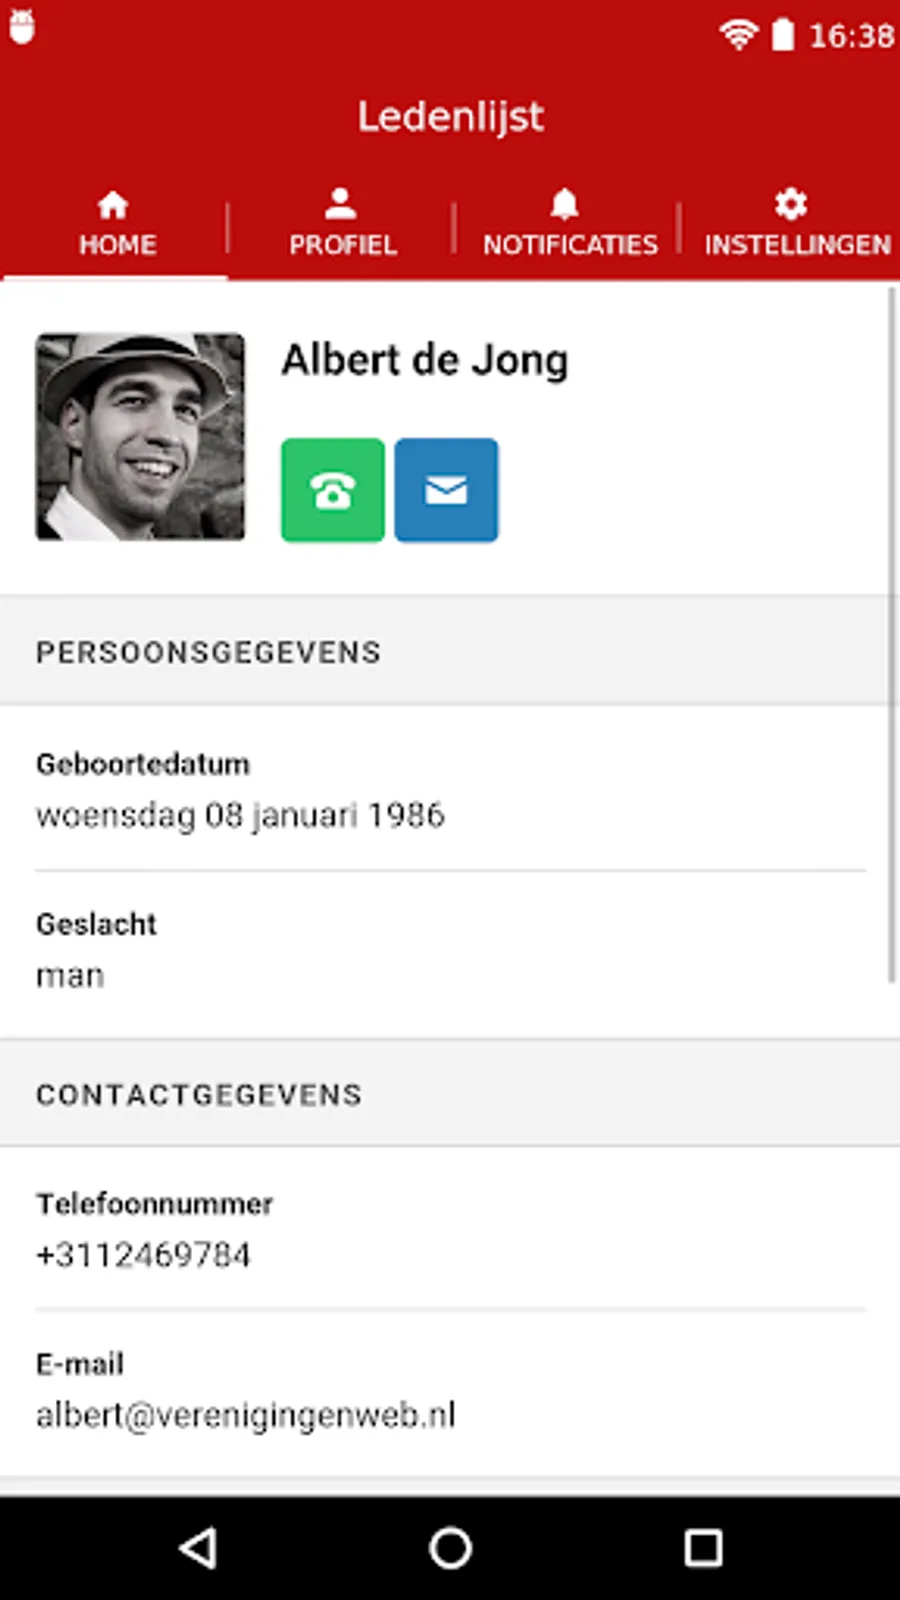The width and height of the screenshot is (900, 1600).
Task: Tap phone number +3112469784
Action: point(143,1255)
